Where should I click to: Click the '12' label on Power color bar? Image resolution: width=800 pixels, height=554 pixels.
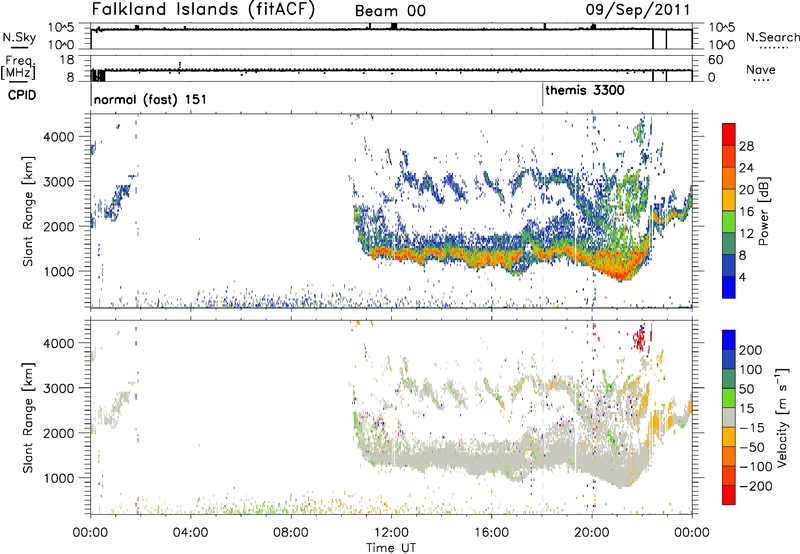(746, 234)
